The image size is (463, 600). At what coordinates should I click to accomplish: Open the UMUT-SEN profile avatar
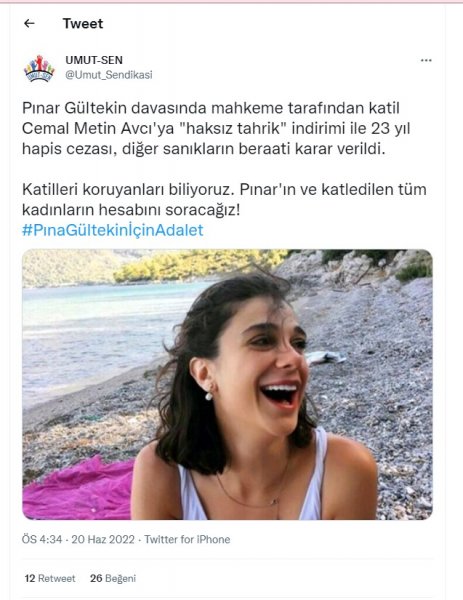(x=39, y=68)
